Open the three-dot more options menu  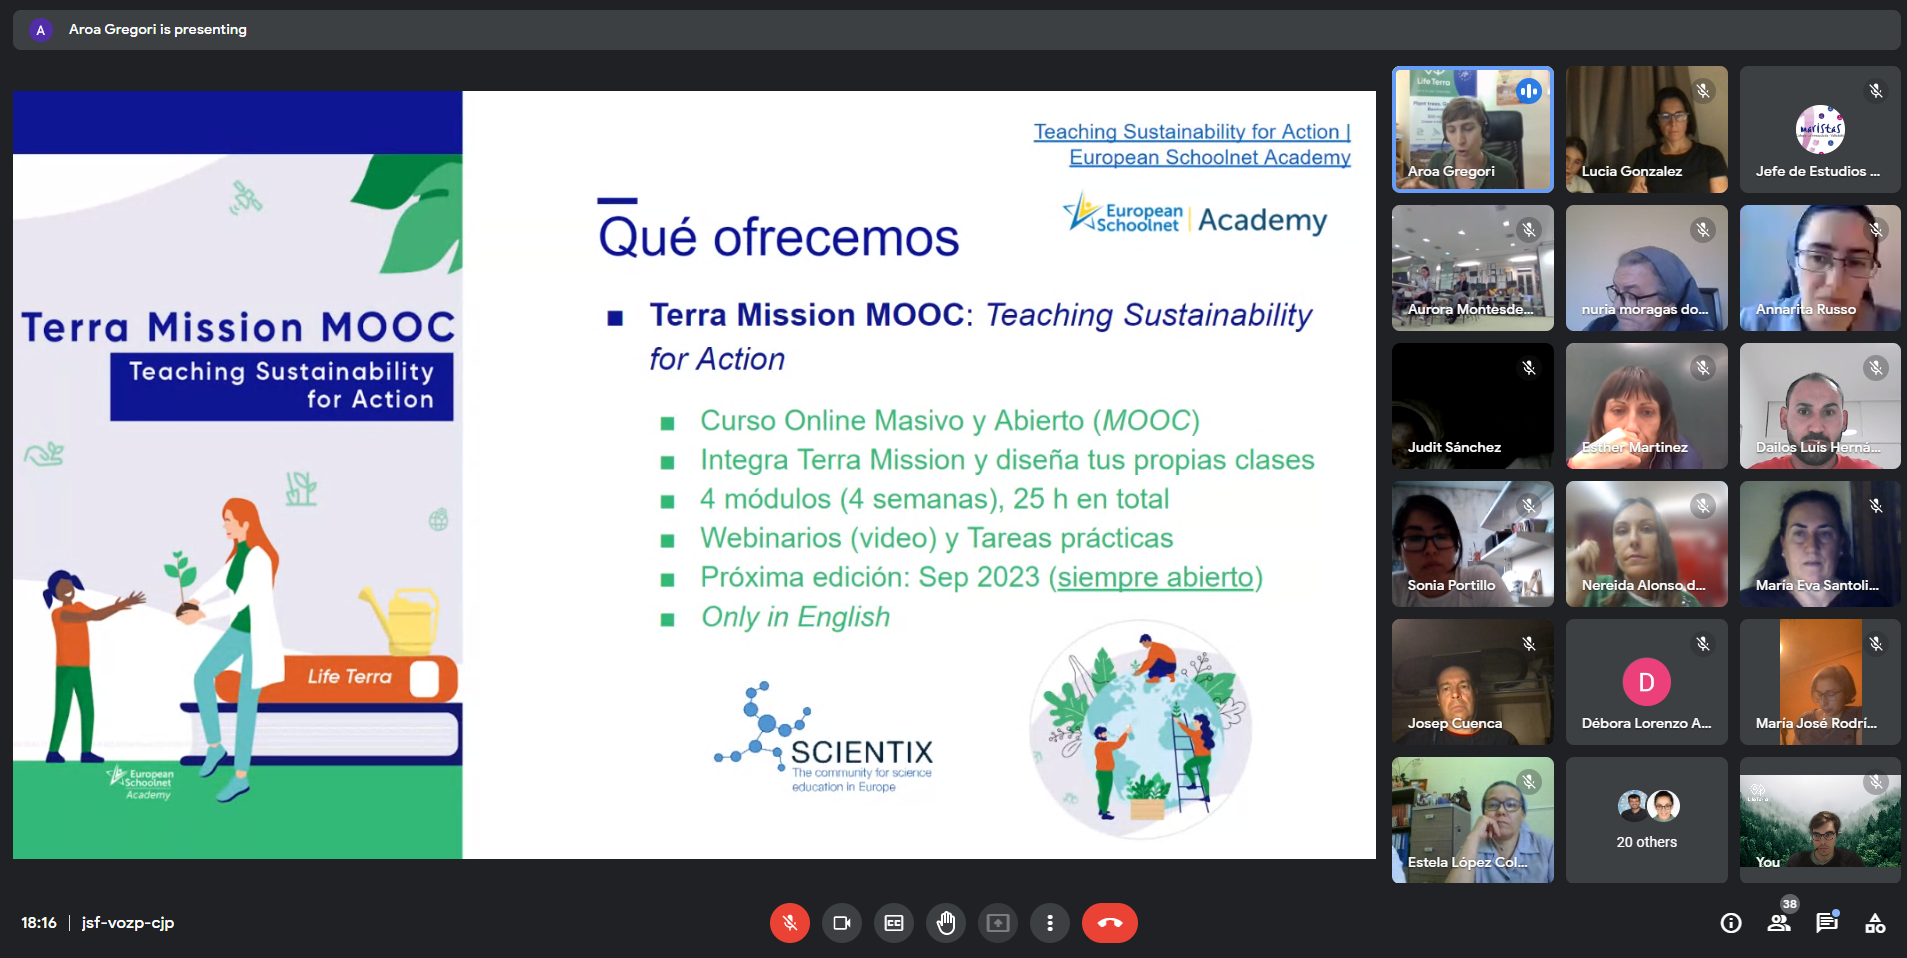[1050, 923]
